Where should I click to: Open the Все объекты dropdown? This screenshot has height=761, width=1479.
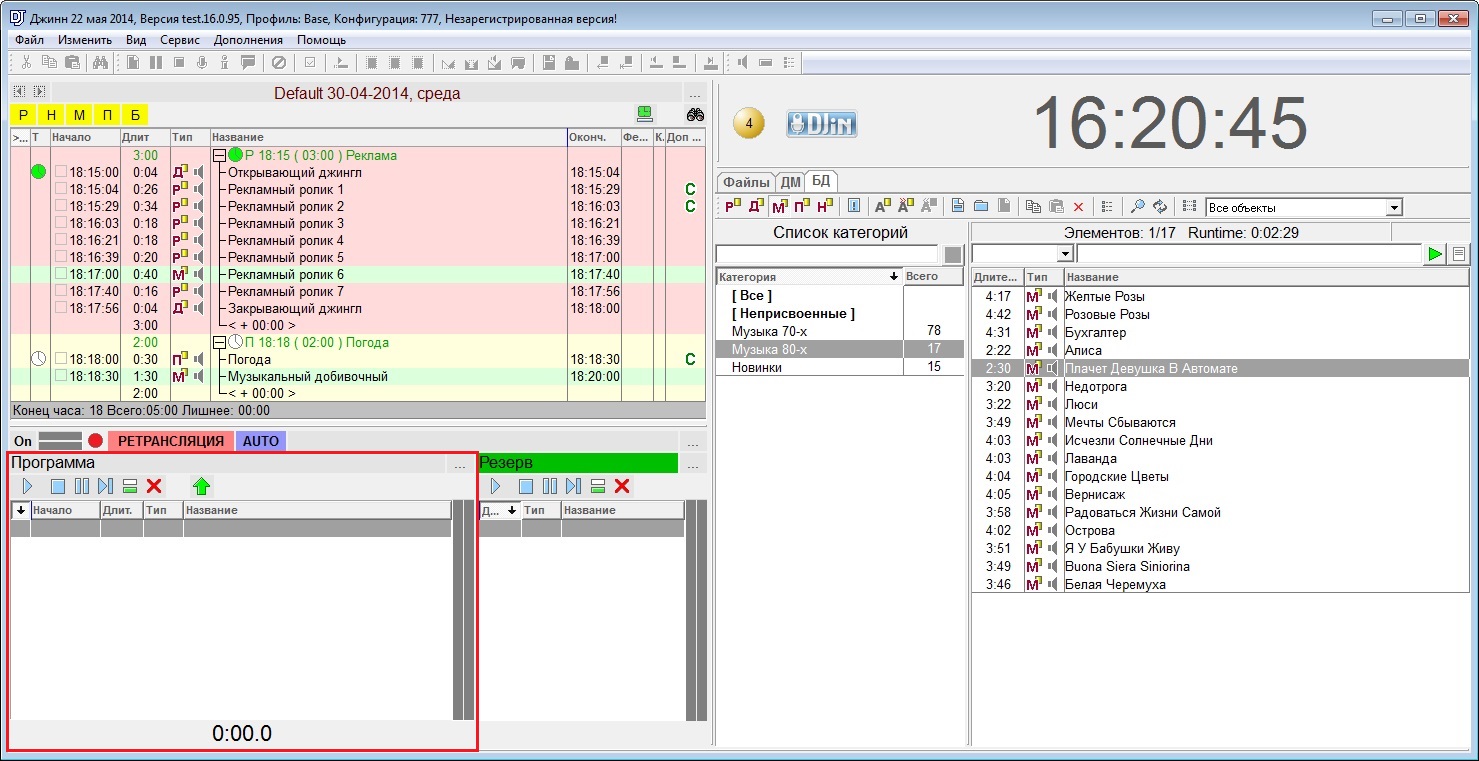1394,207
